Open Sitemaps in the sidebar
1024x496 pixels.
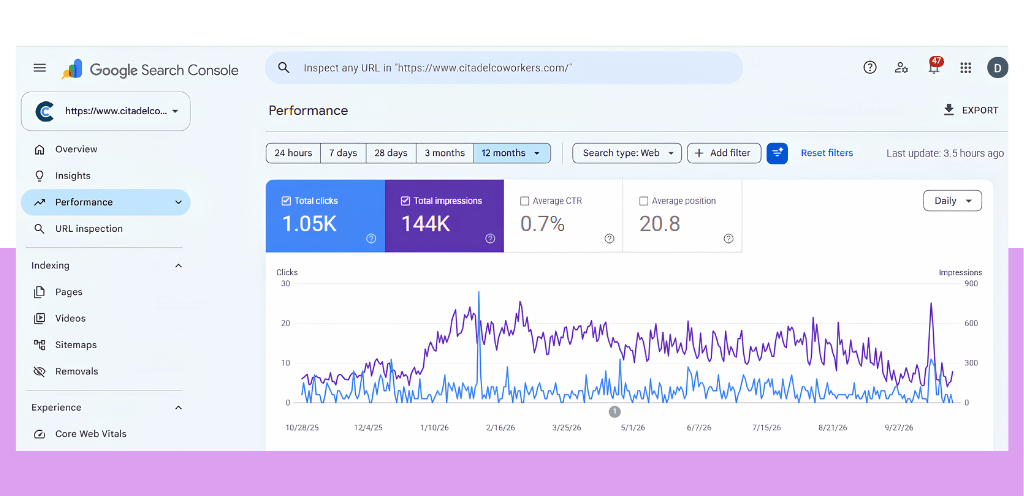pyautogui.click(x=76, y=345)
